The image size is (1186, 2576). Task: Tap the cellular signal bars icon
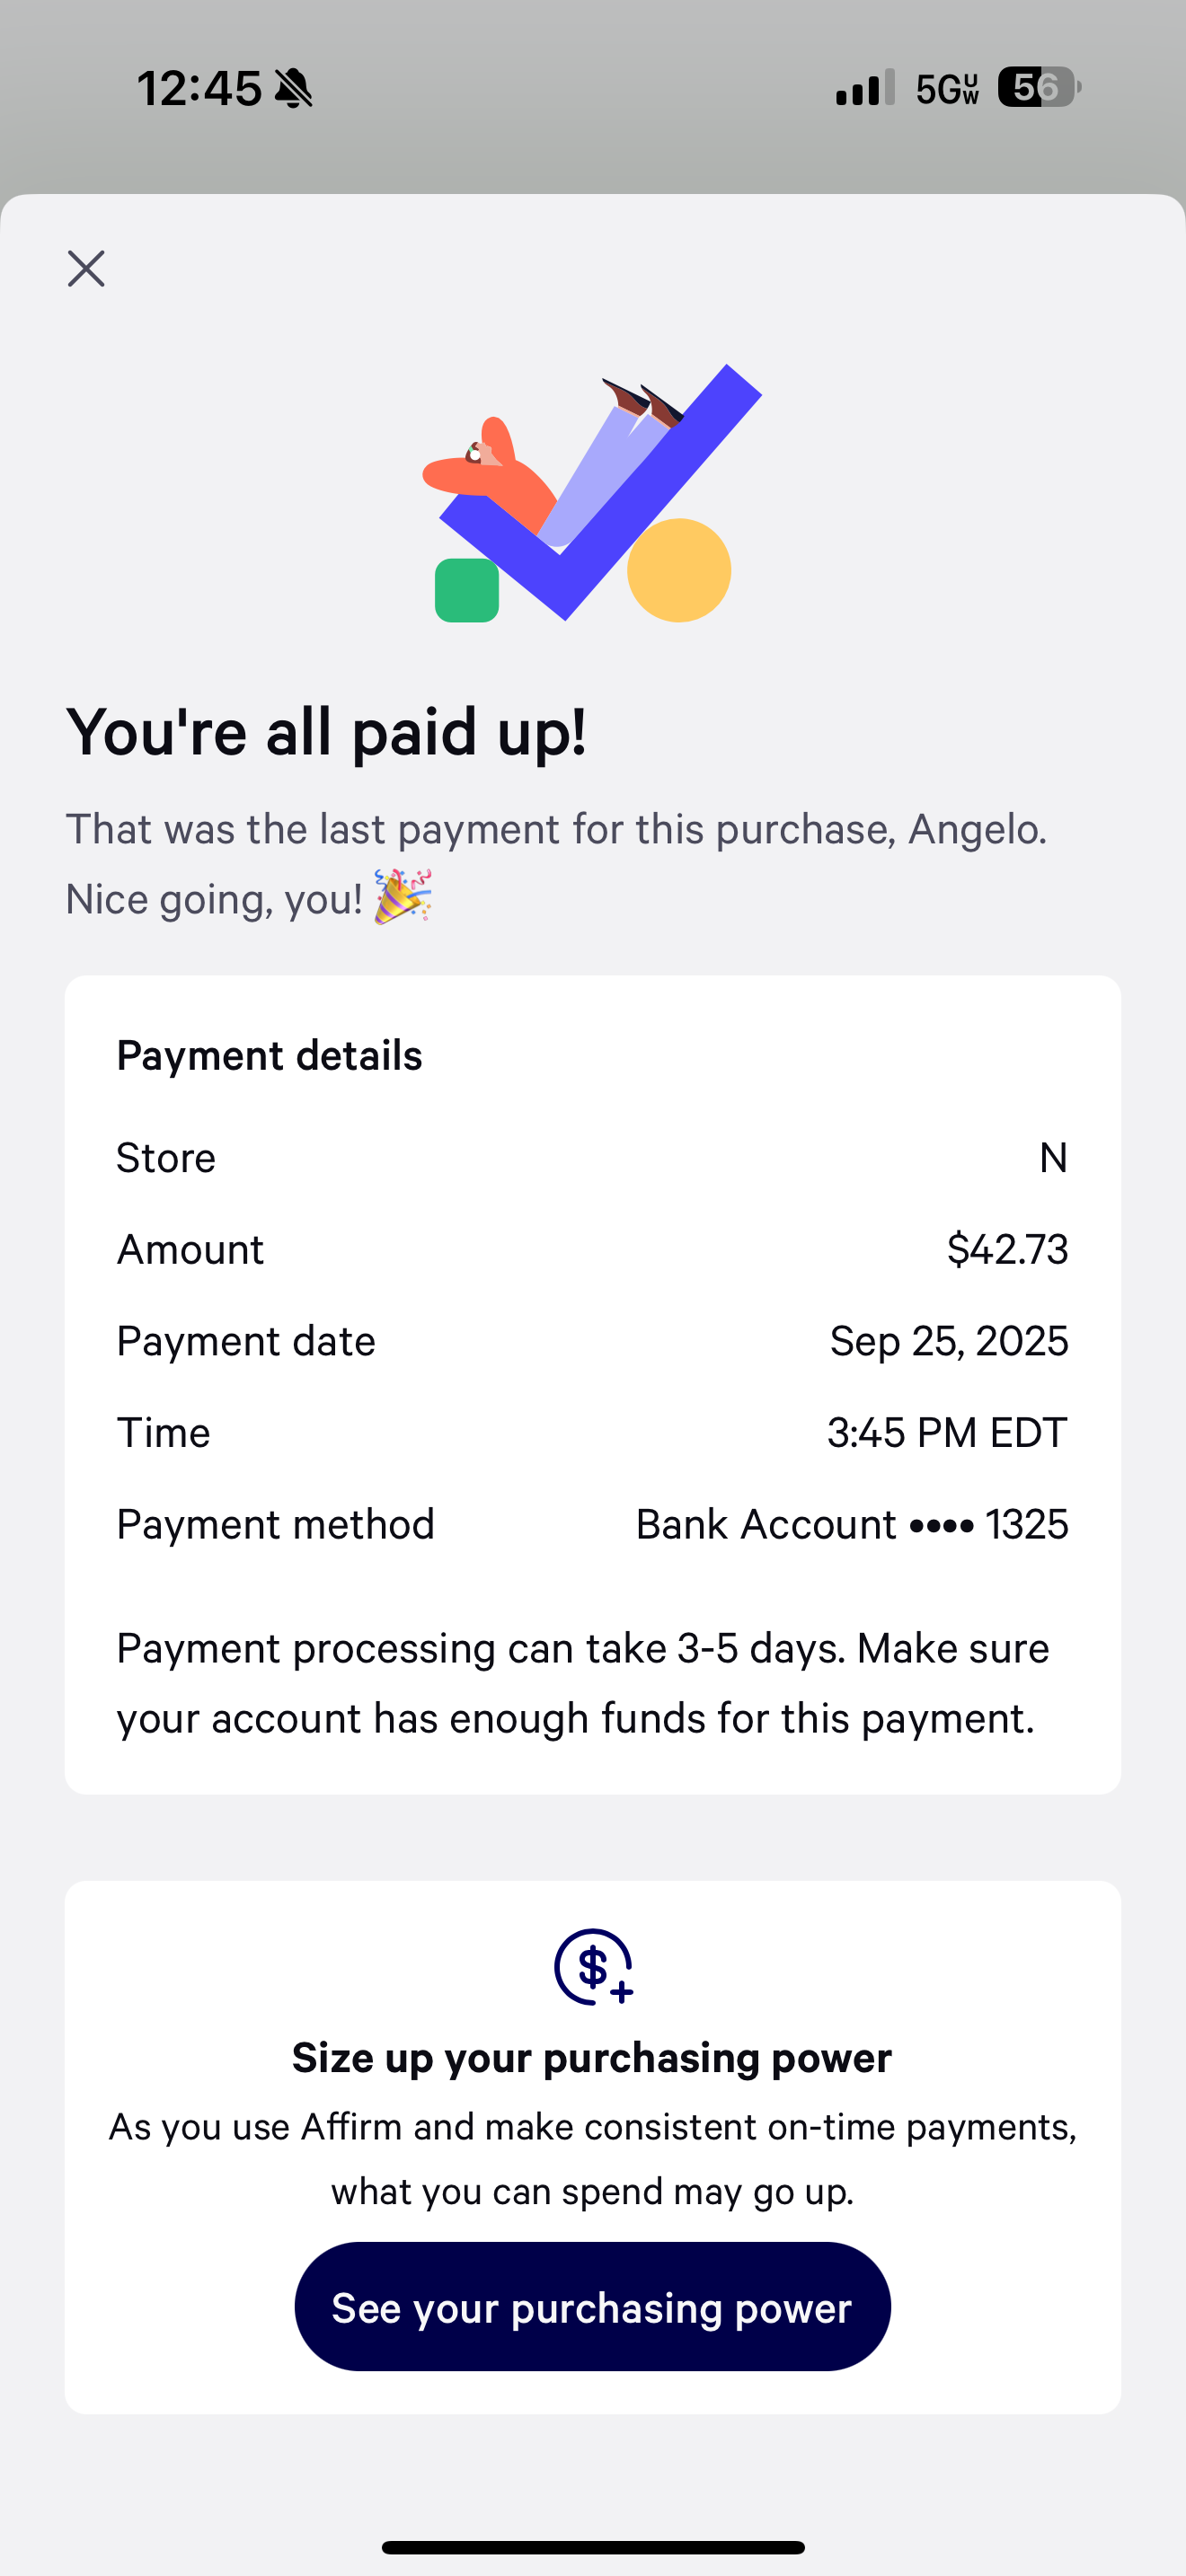point(865,88)
